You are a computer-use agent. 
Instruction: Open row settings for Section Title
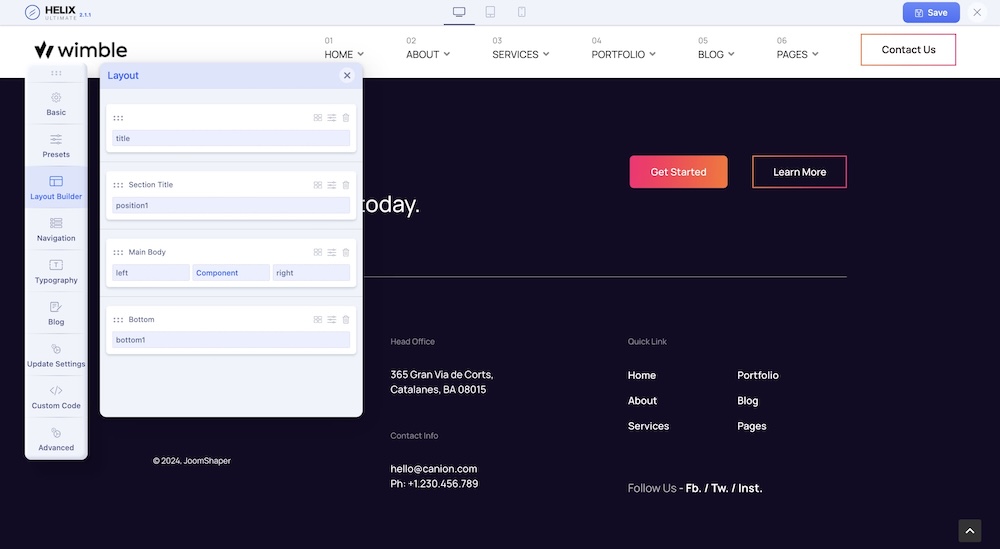coord(332,185)
